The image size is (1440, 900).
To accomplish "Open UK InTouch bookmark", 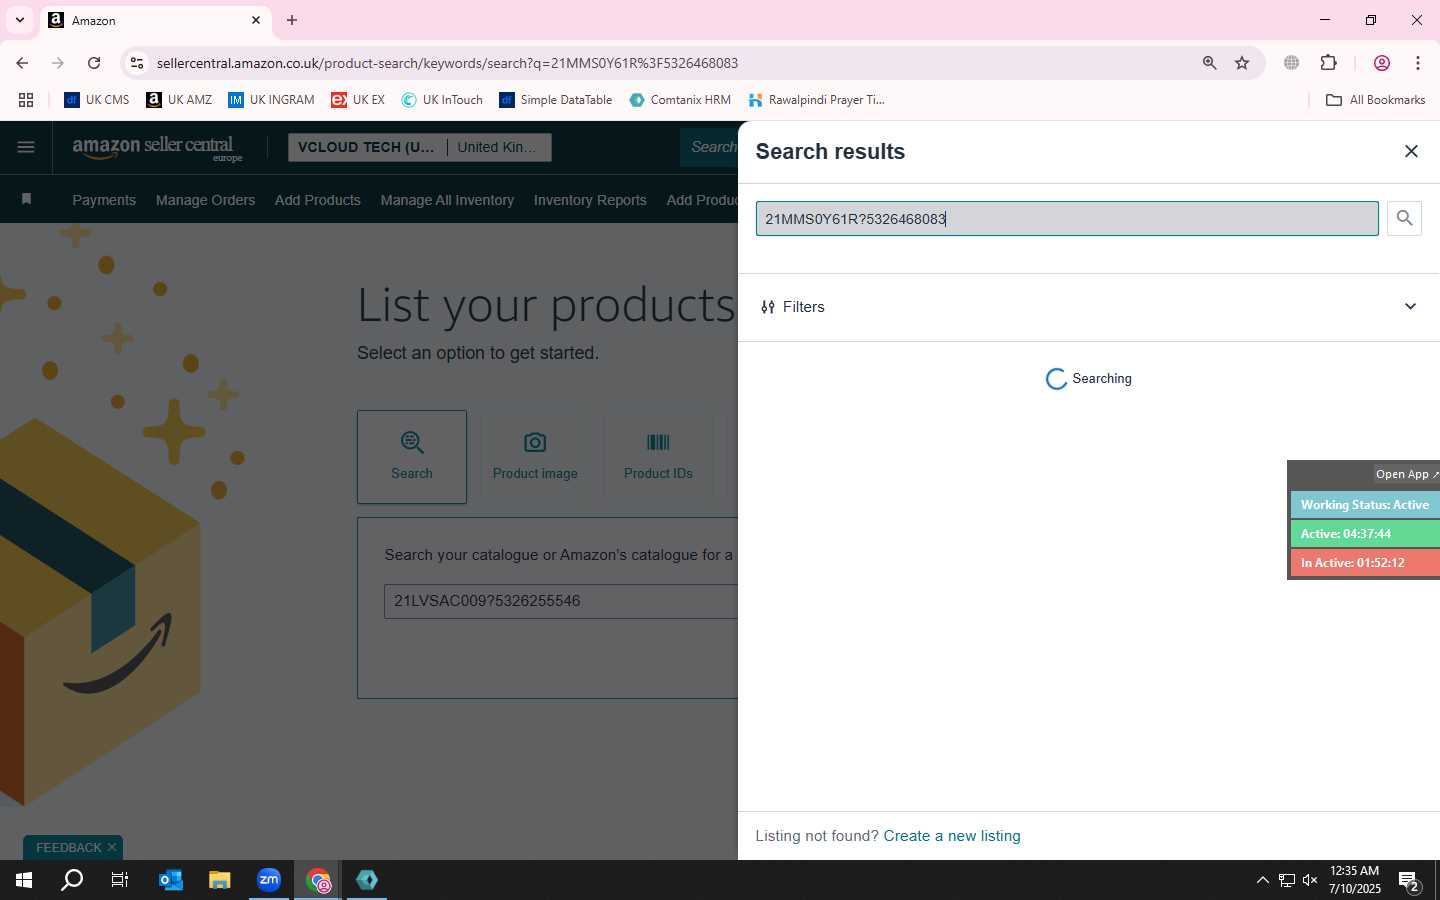I will 442,100.
